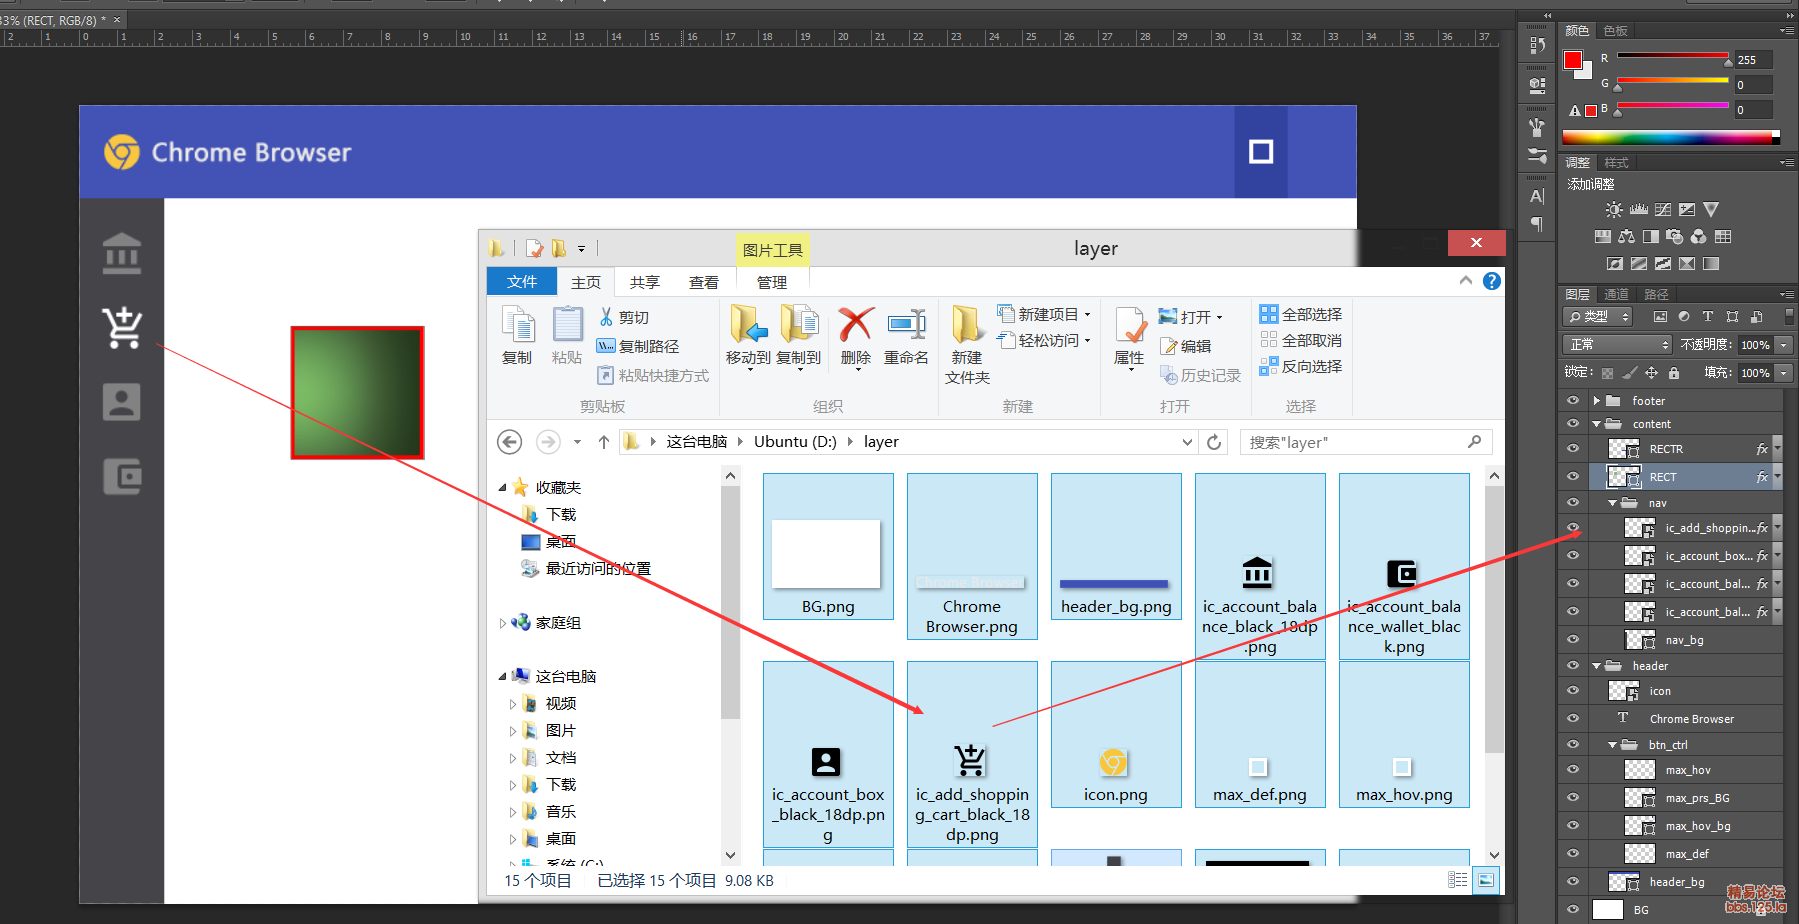Open the 通道 (Channels) panel tab
Screen dimensions: 1799x924
click(x=1616, y=294)
